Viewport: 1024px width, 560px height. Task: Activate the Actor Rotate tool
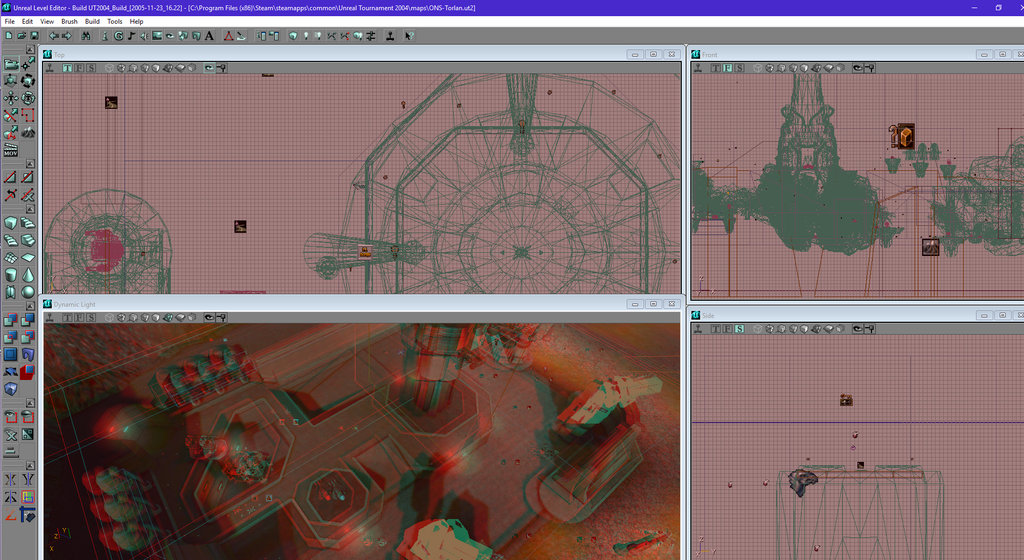click(x=28, y=81)
